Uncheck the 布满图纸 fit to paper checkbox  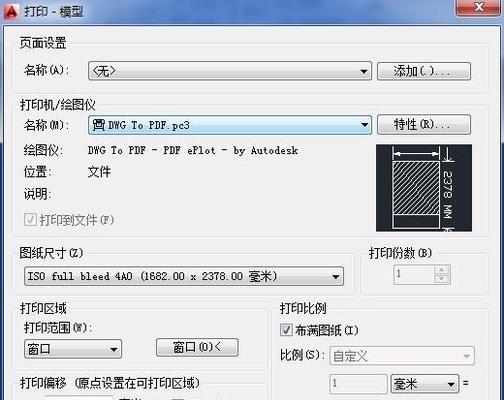point(286,330)
